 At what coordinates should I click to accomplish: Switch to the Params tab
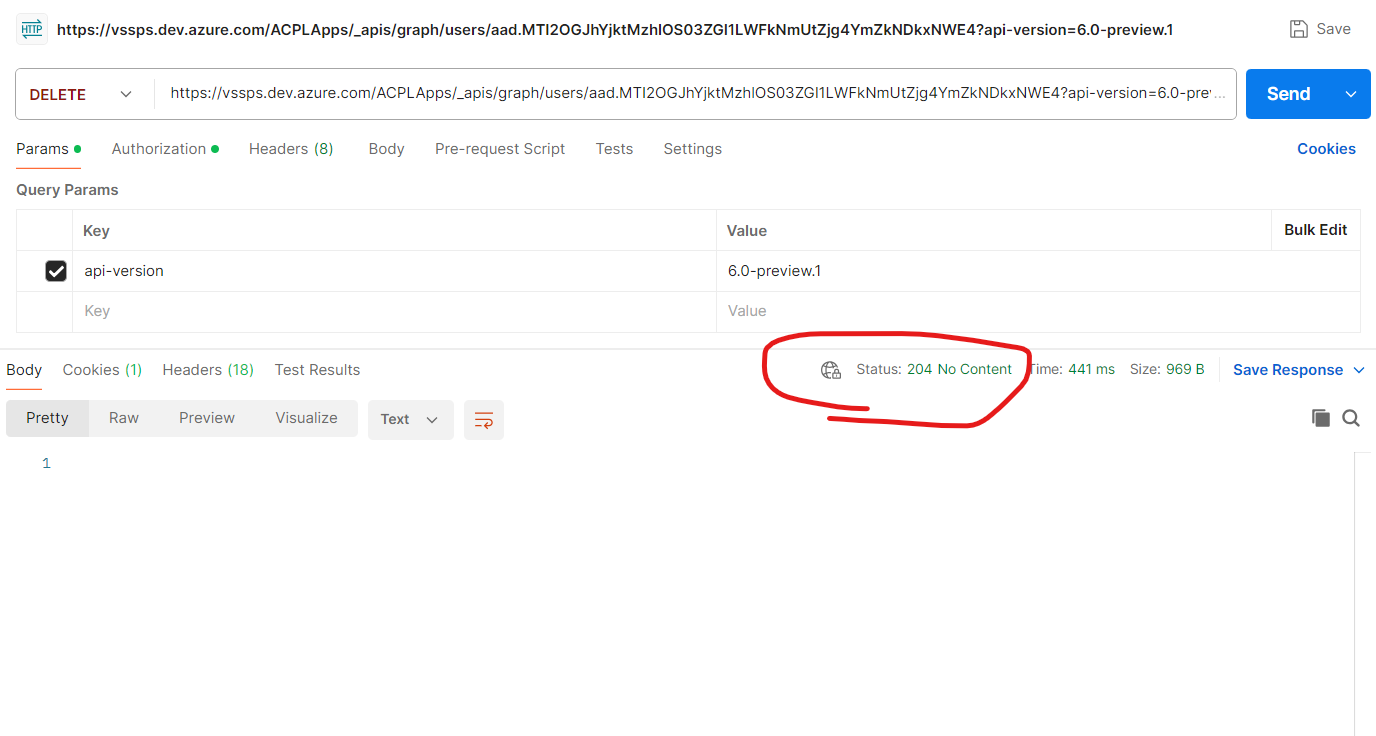[x=48, y=149]
